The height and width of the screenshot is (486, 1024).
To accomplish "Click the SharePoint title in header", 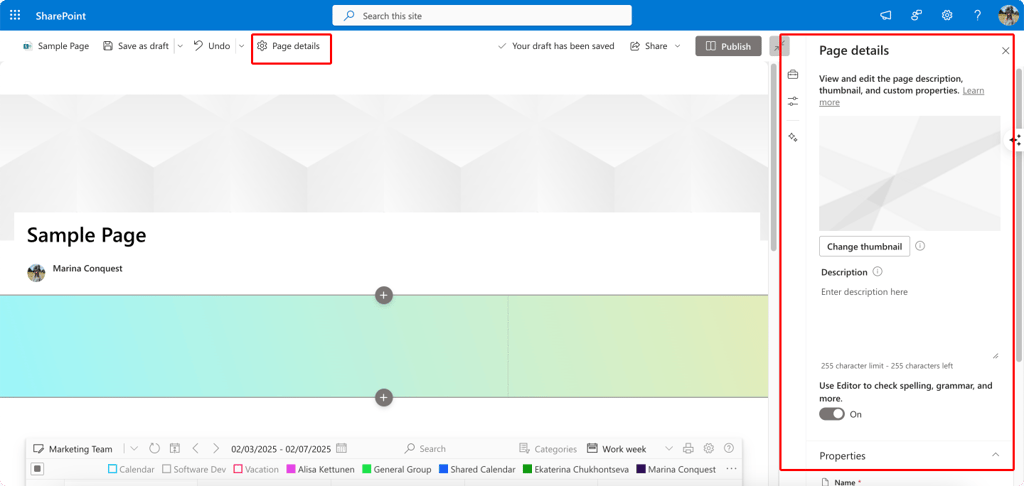I will click(61, 16).
